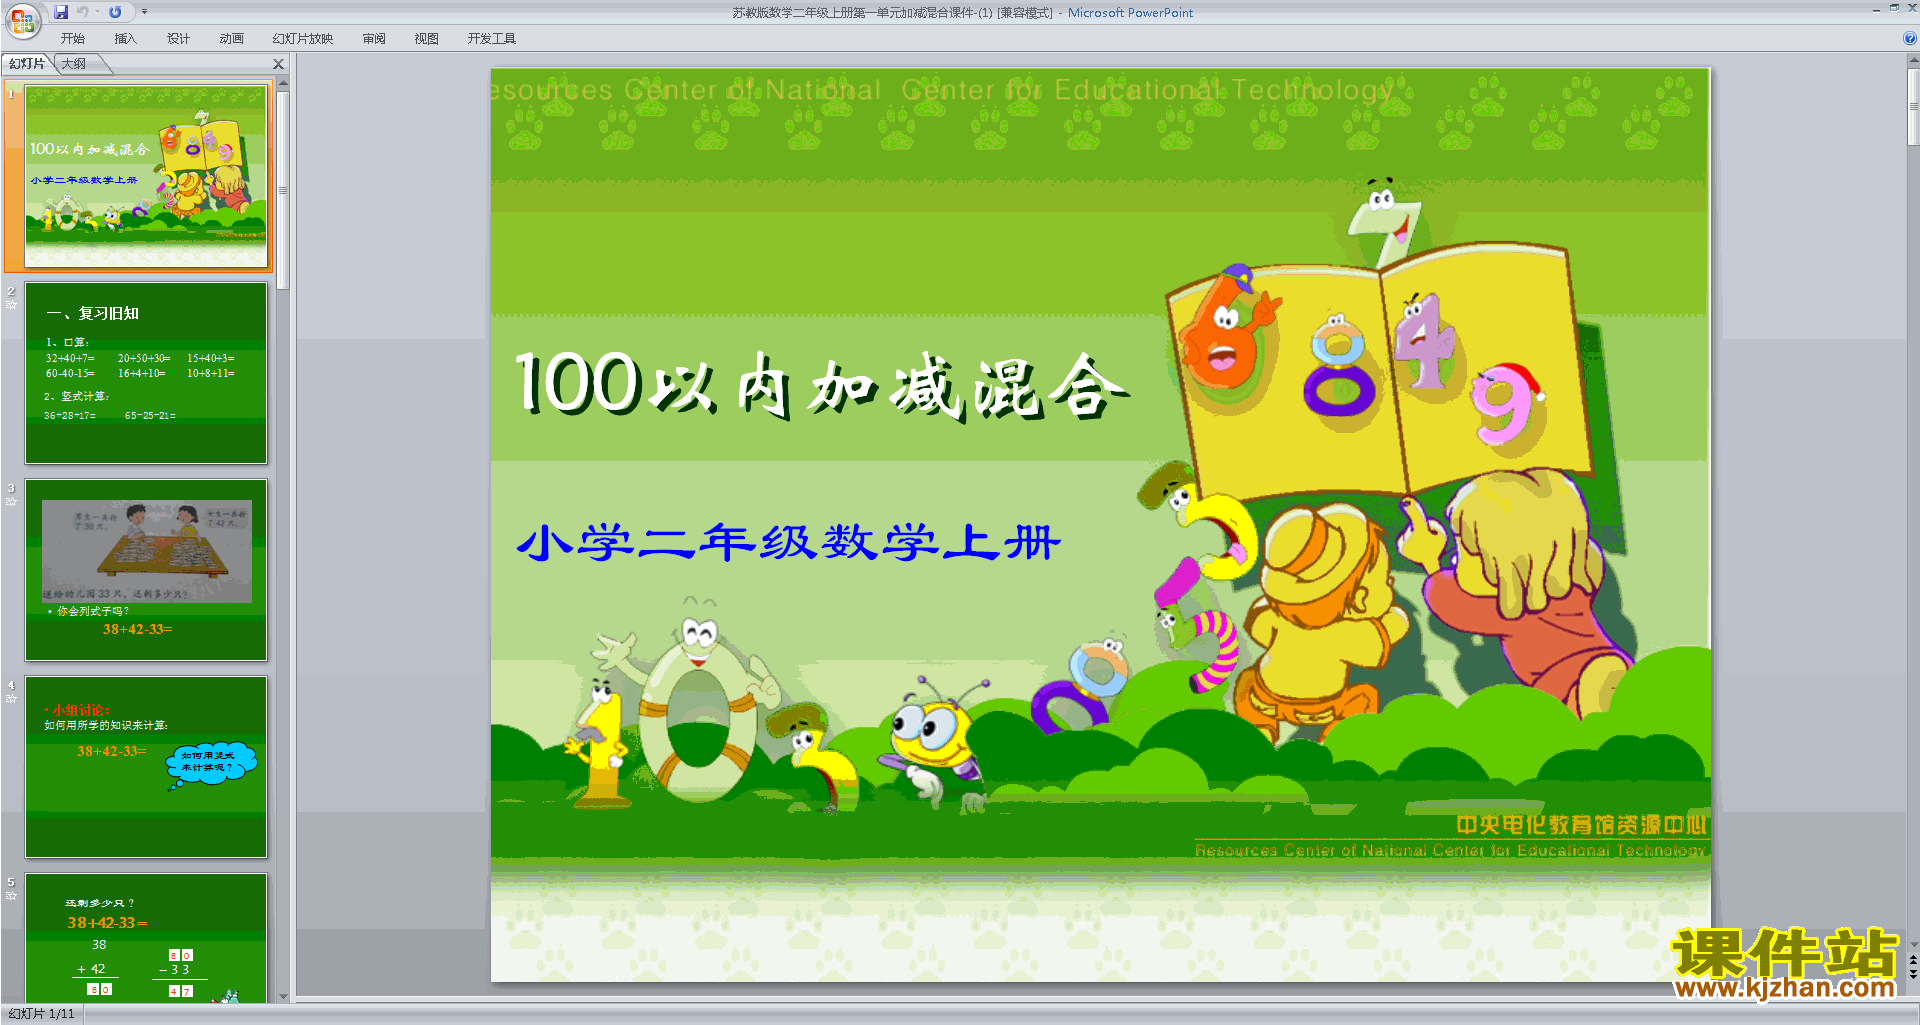Select slide 2 thumbnail 复习旧知

click(146, 373)
